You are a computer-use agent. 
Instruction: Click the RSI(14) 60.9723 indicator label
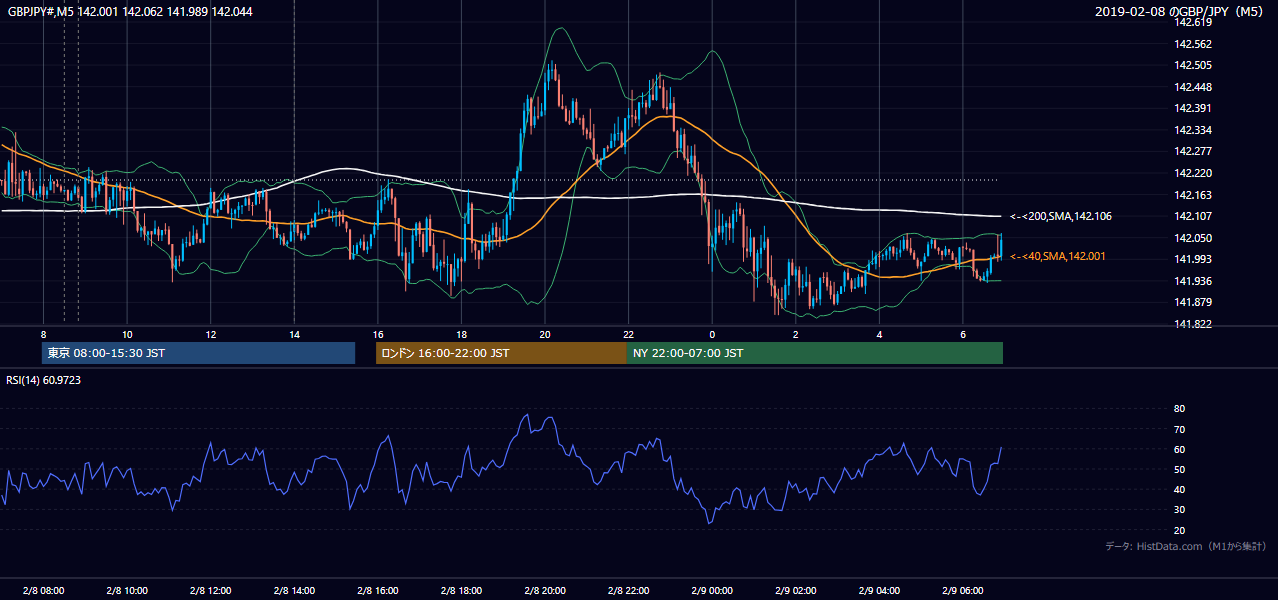[x=43, y=380]
